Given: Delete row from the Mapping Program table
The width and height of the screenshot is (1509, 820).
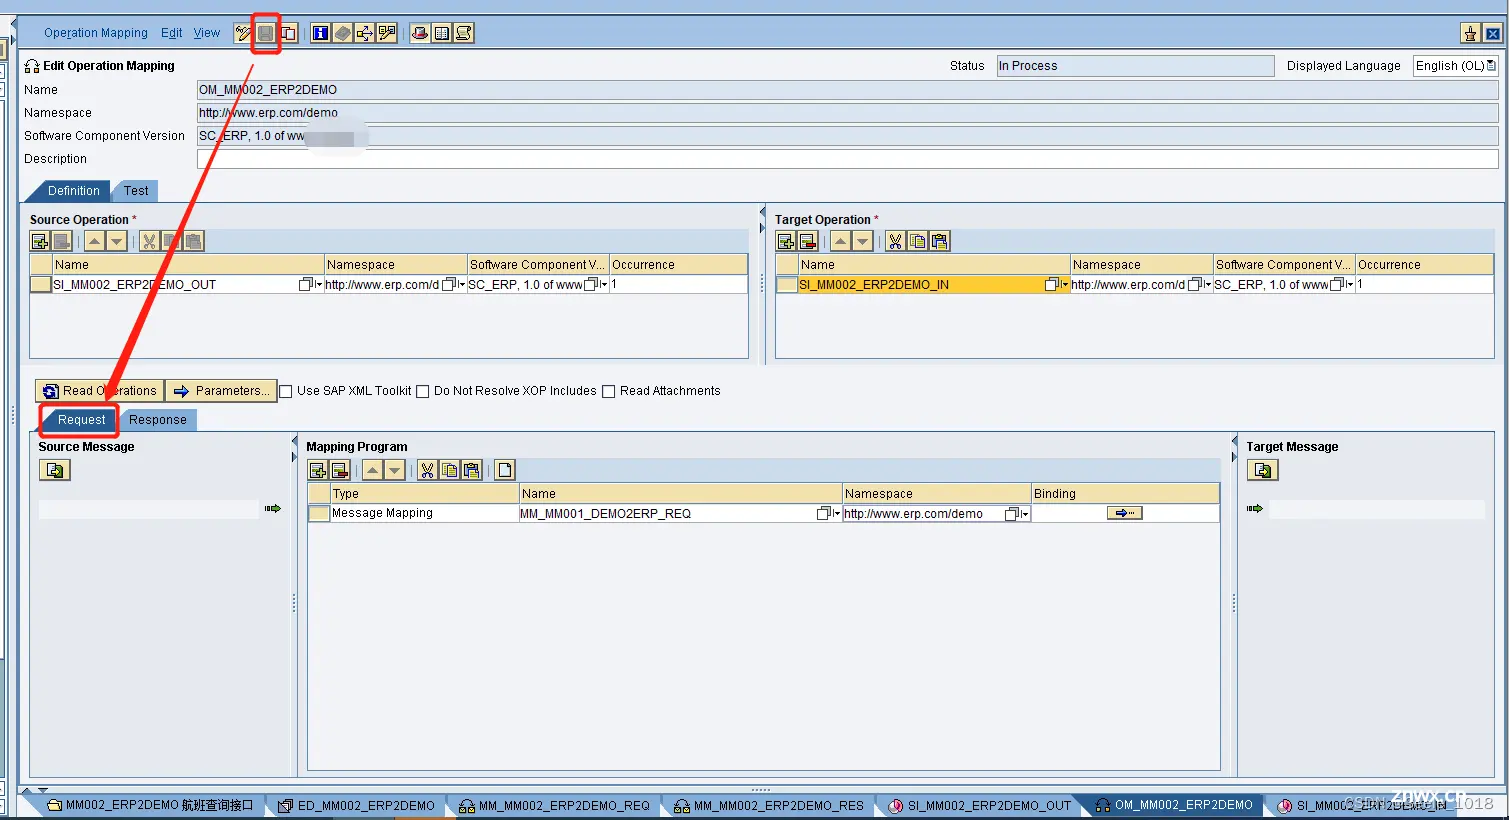Looking at the screenshot, I should click(x=340, y=470).
